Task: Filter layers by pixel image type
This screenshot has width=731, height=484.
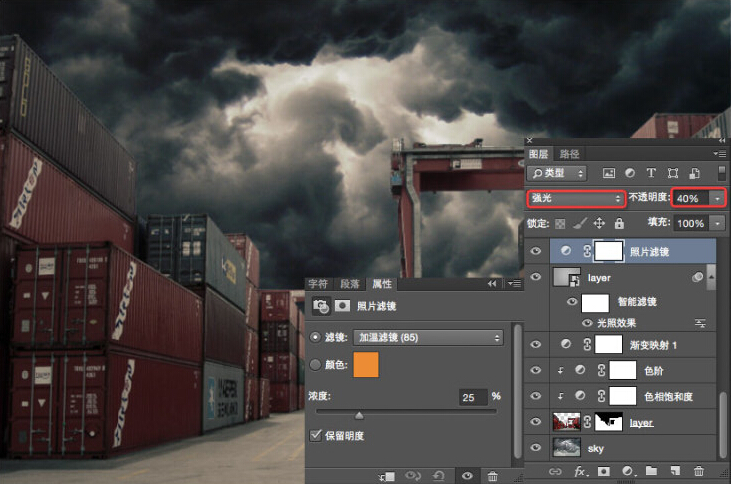Action: 608,173
